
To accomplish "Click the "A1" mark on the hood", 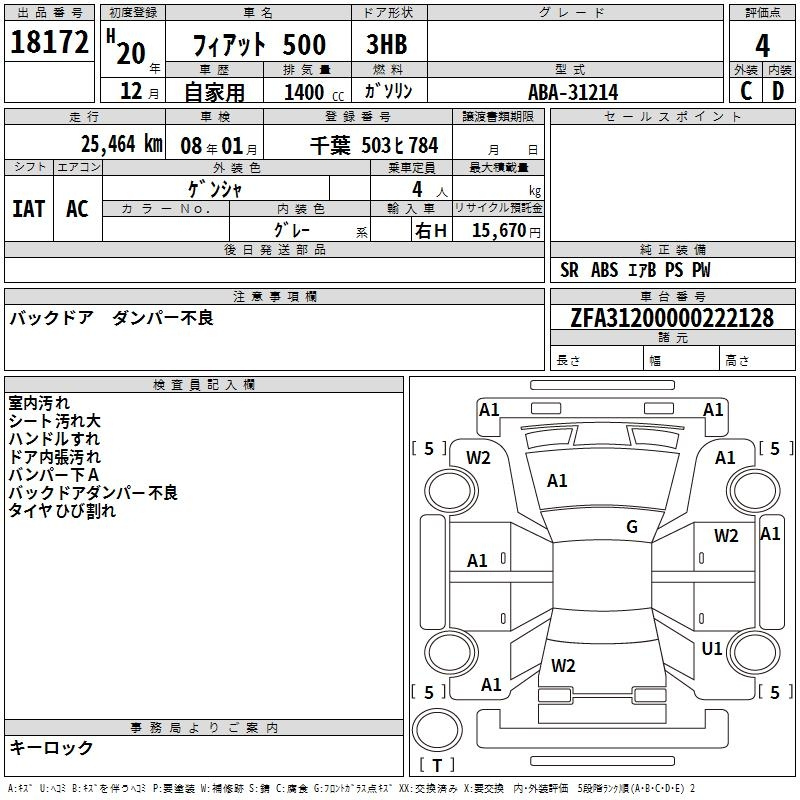I will 557,481.
